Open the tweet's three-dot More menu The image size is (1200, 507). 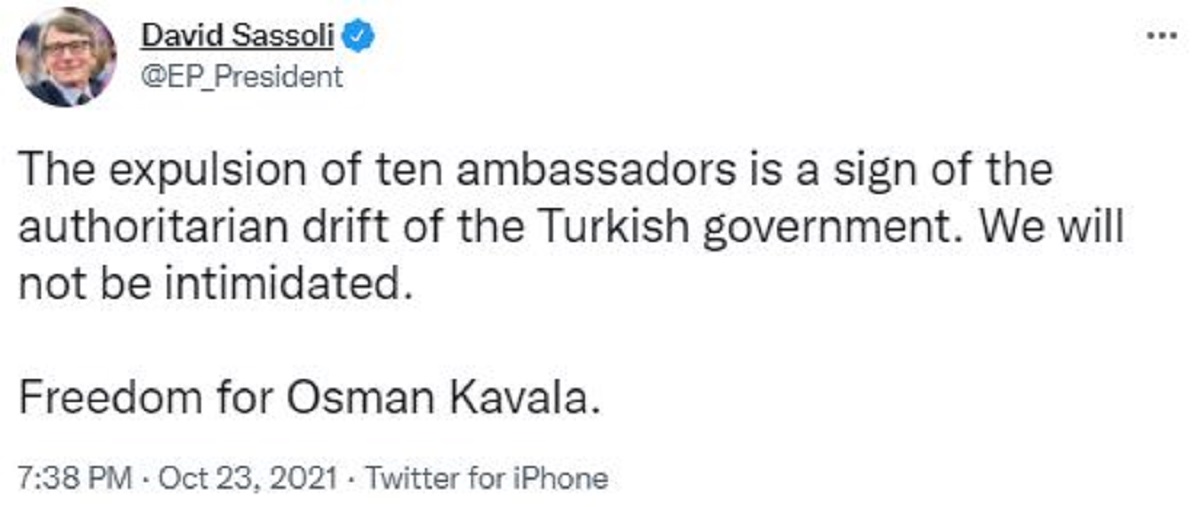(x=1161, y=36)
